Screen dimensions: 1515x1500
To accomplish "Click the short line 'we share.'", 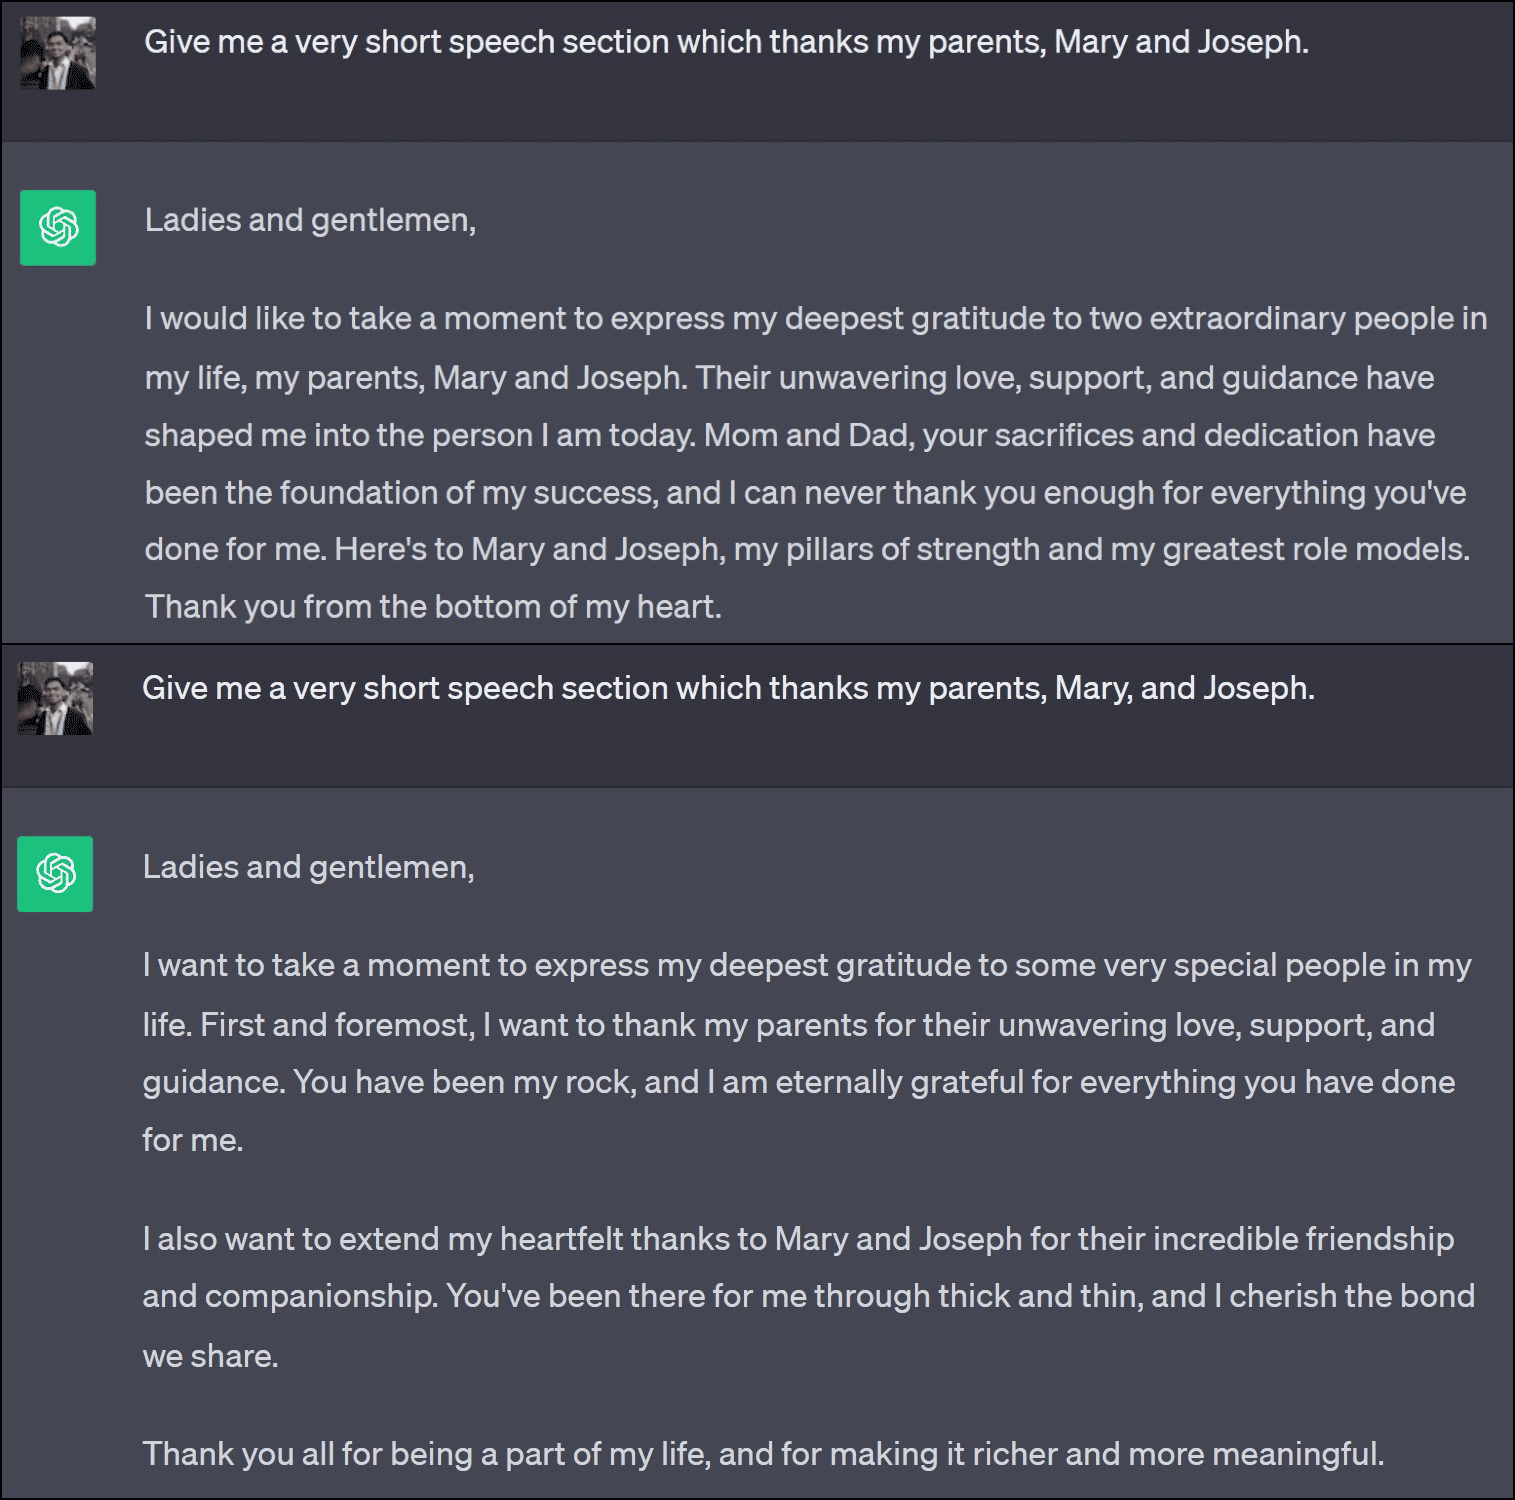I will pyautogui.click(x=210, y=1356).
